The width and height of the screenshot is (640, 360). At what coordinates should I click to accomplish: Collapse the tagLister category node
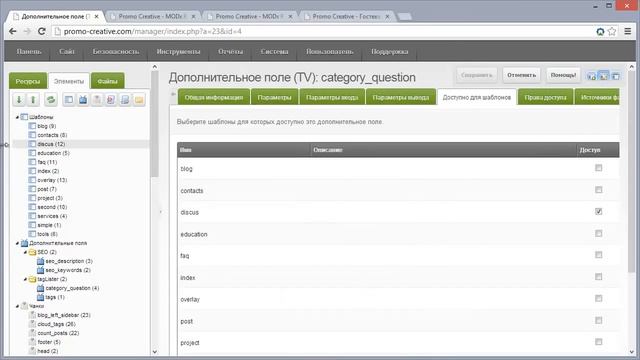pos(25,279)
